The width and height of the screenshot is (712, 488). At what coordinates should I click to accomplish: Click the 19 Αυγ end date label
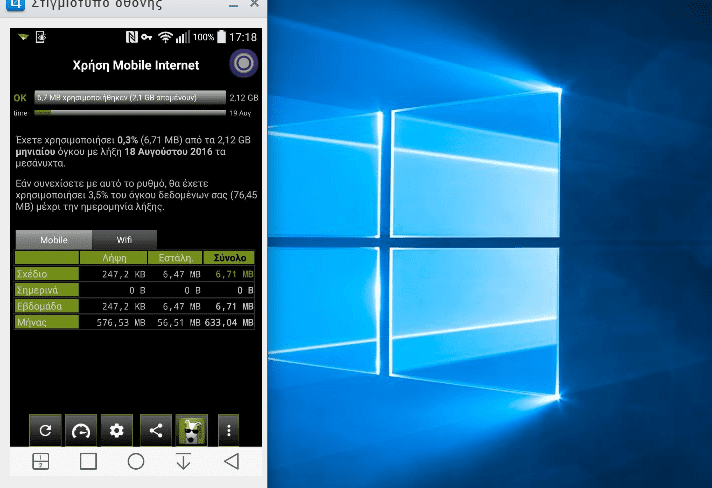[x=240, y=113]
